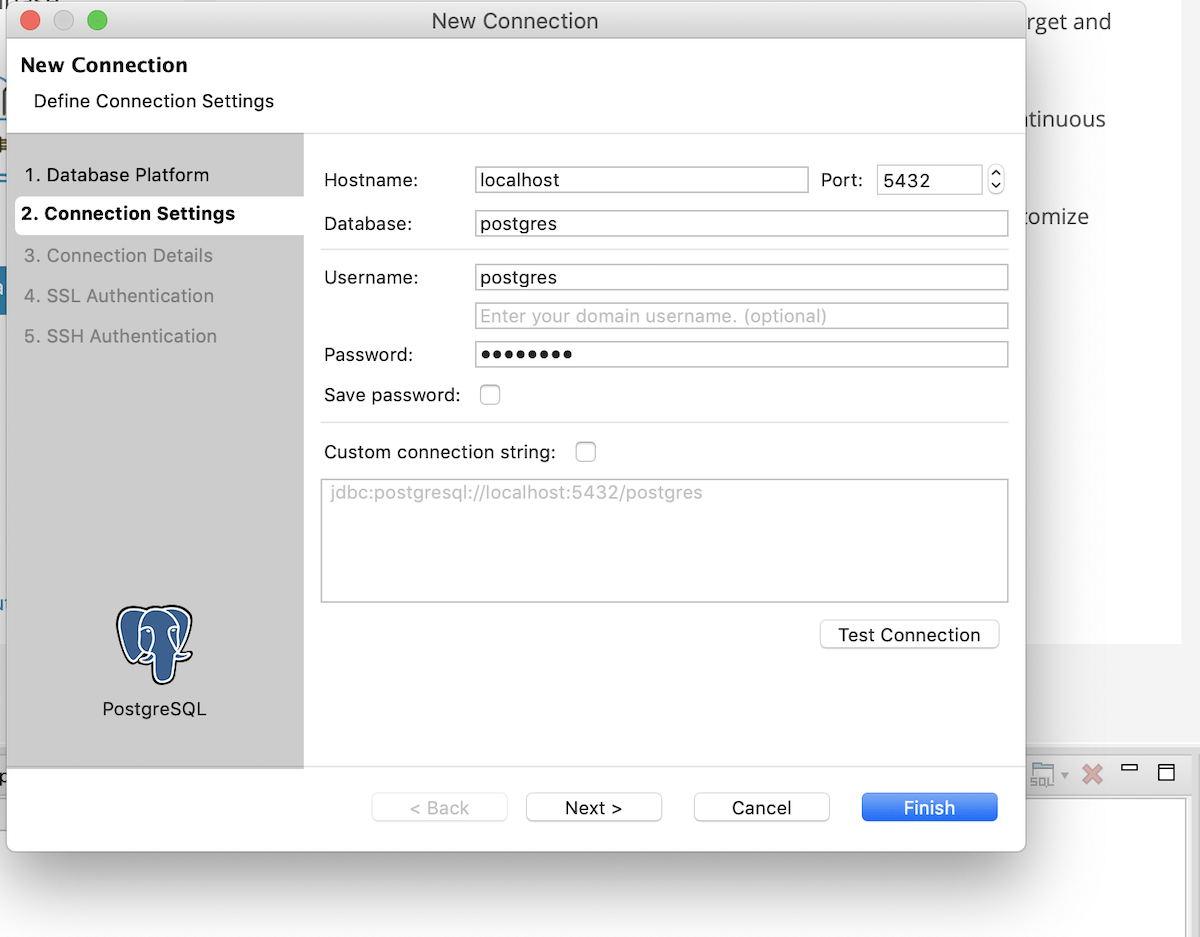Click Finish to create the connection
The height and width of the screenshot is (937, 1200).
point(928,807)
